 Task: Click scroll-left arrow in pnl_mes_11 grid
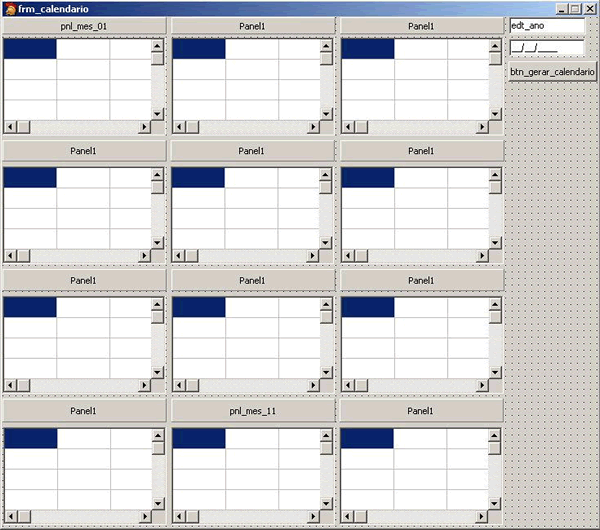[x=179, y=517]
